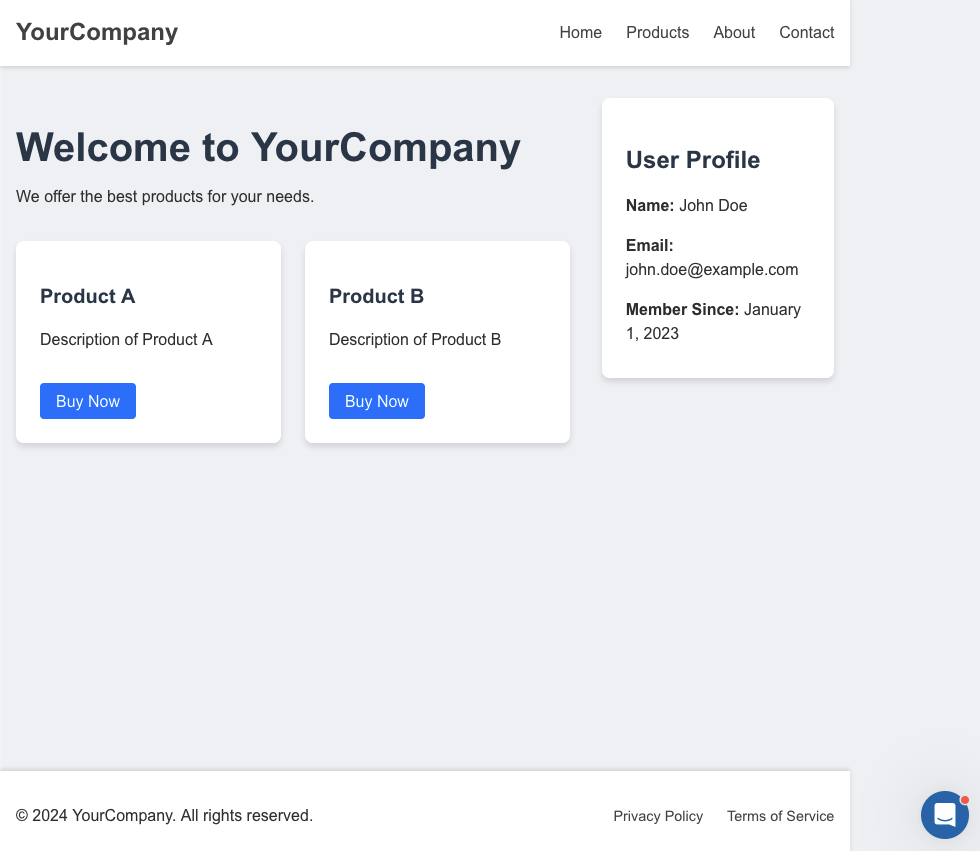Click the Product A card title
Viewport: 980px width, 851px height.
click(88, 296)
